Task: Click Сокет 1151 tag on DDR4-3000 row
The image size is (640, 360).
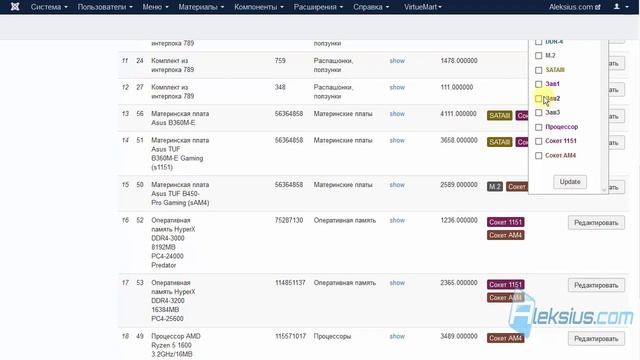Action: coord(505,222)
